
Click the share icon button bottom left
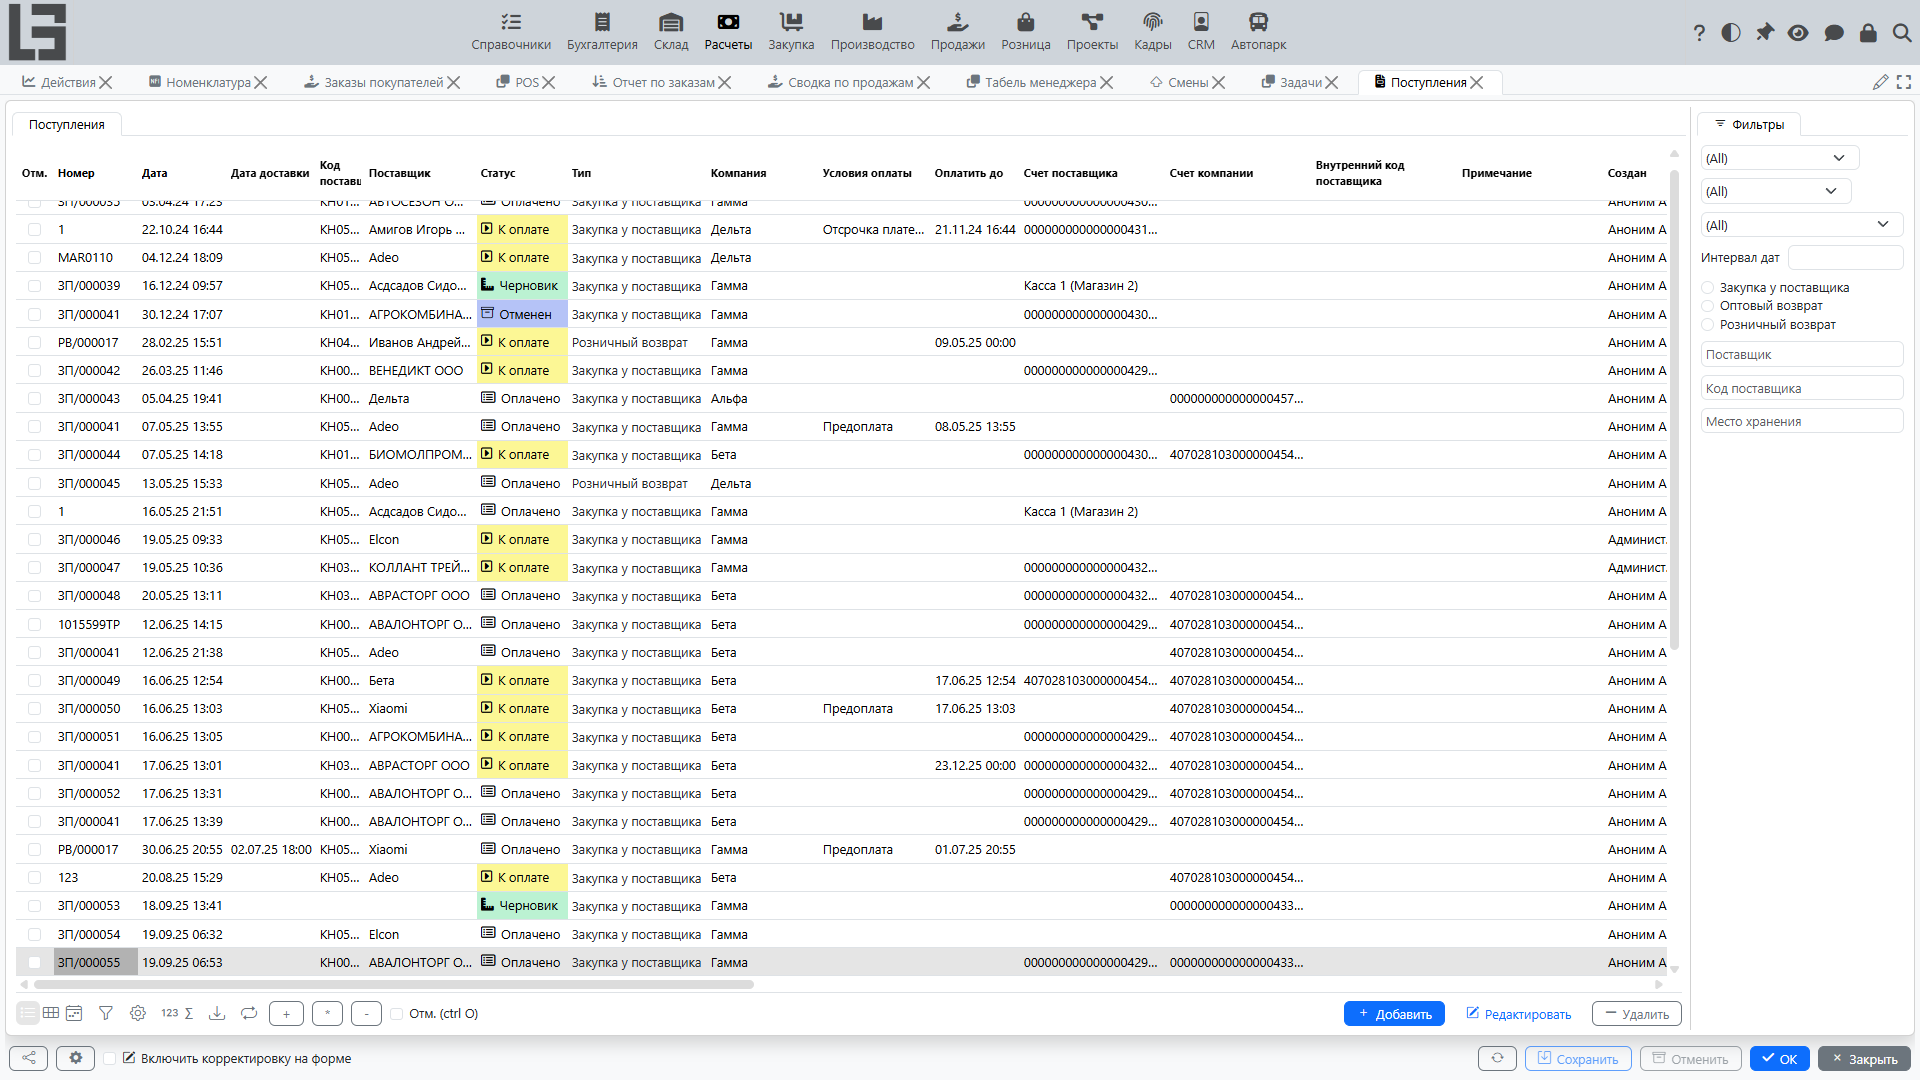[28, 1058]
